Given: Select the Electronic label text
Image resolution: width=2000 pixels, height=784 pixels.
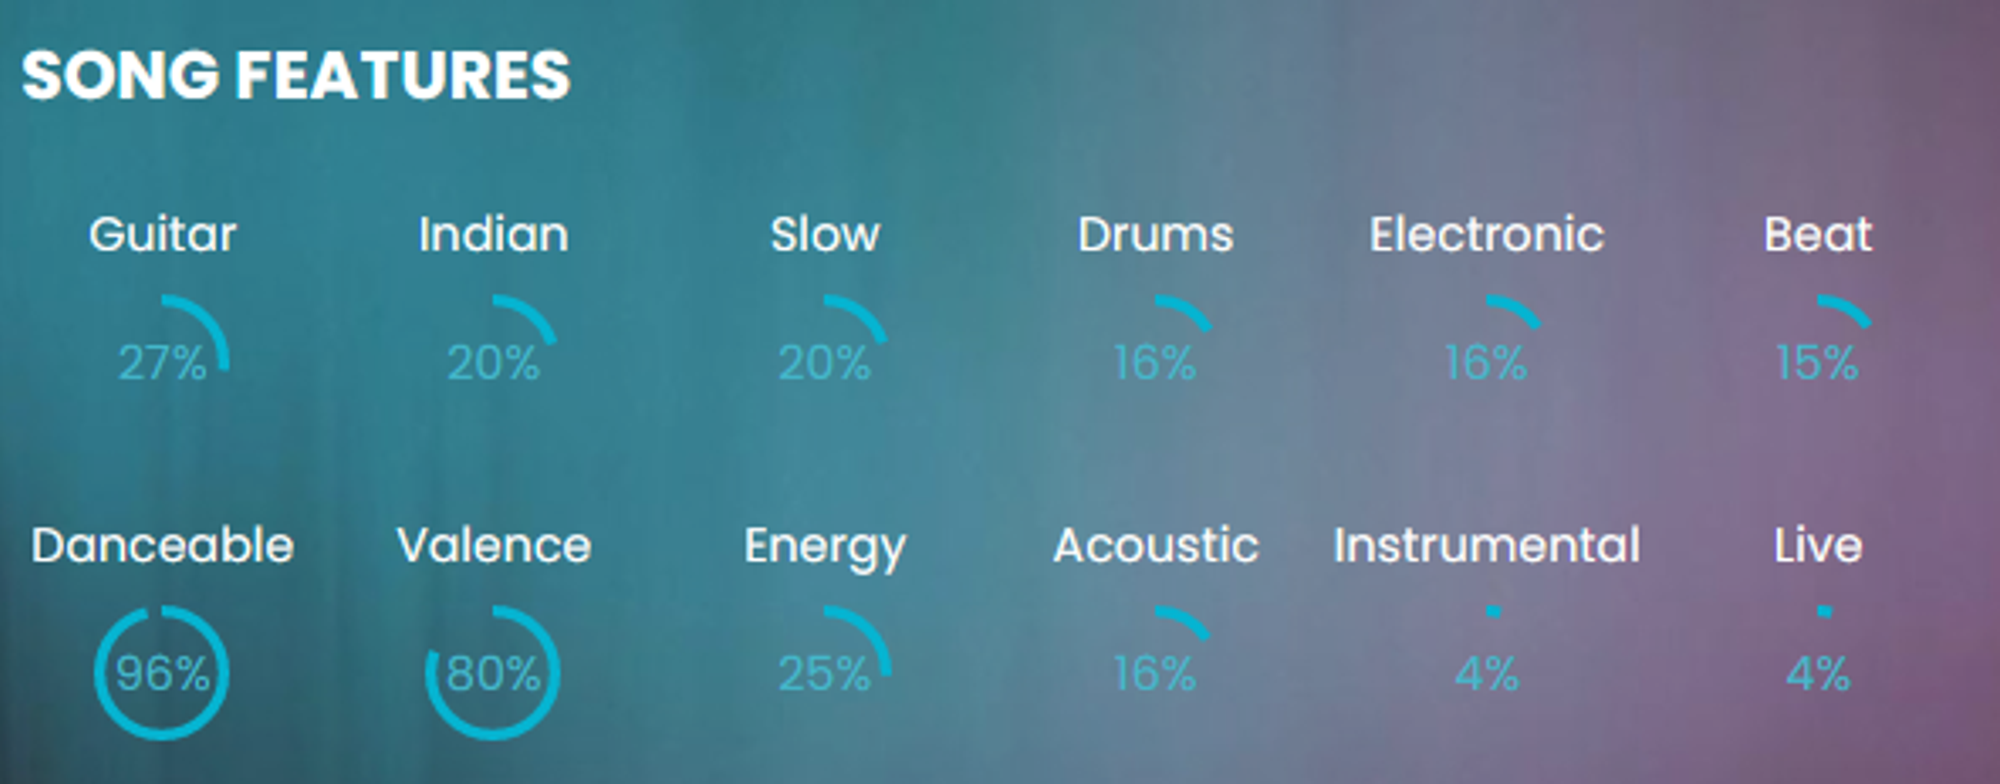Looking at the screenshot, I should click(1486, 235).
